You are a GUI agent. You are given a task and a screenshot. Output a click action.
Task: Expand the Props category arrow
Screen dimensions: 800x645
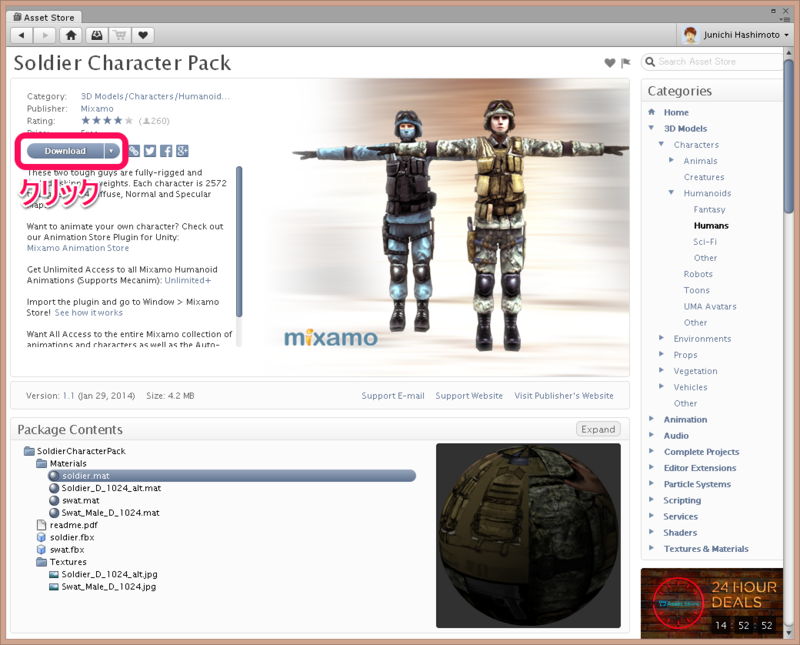(661, 354)
